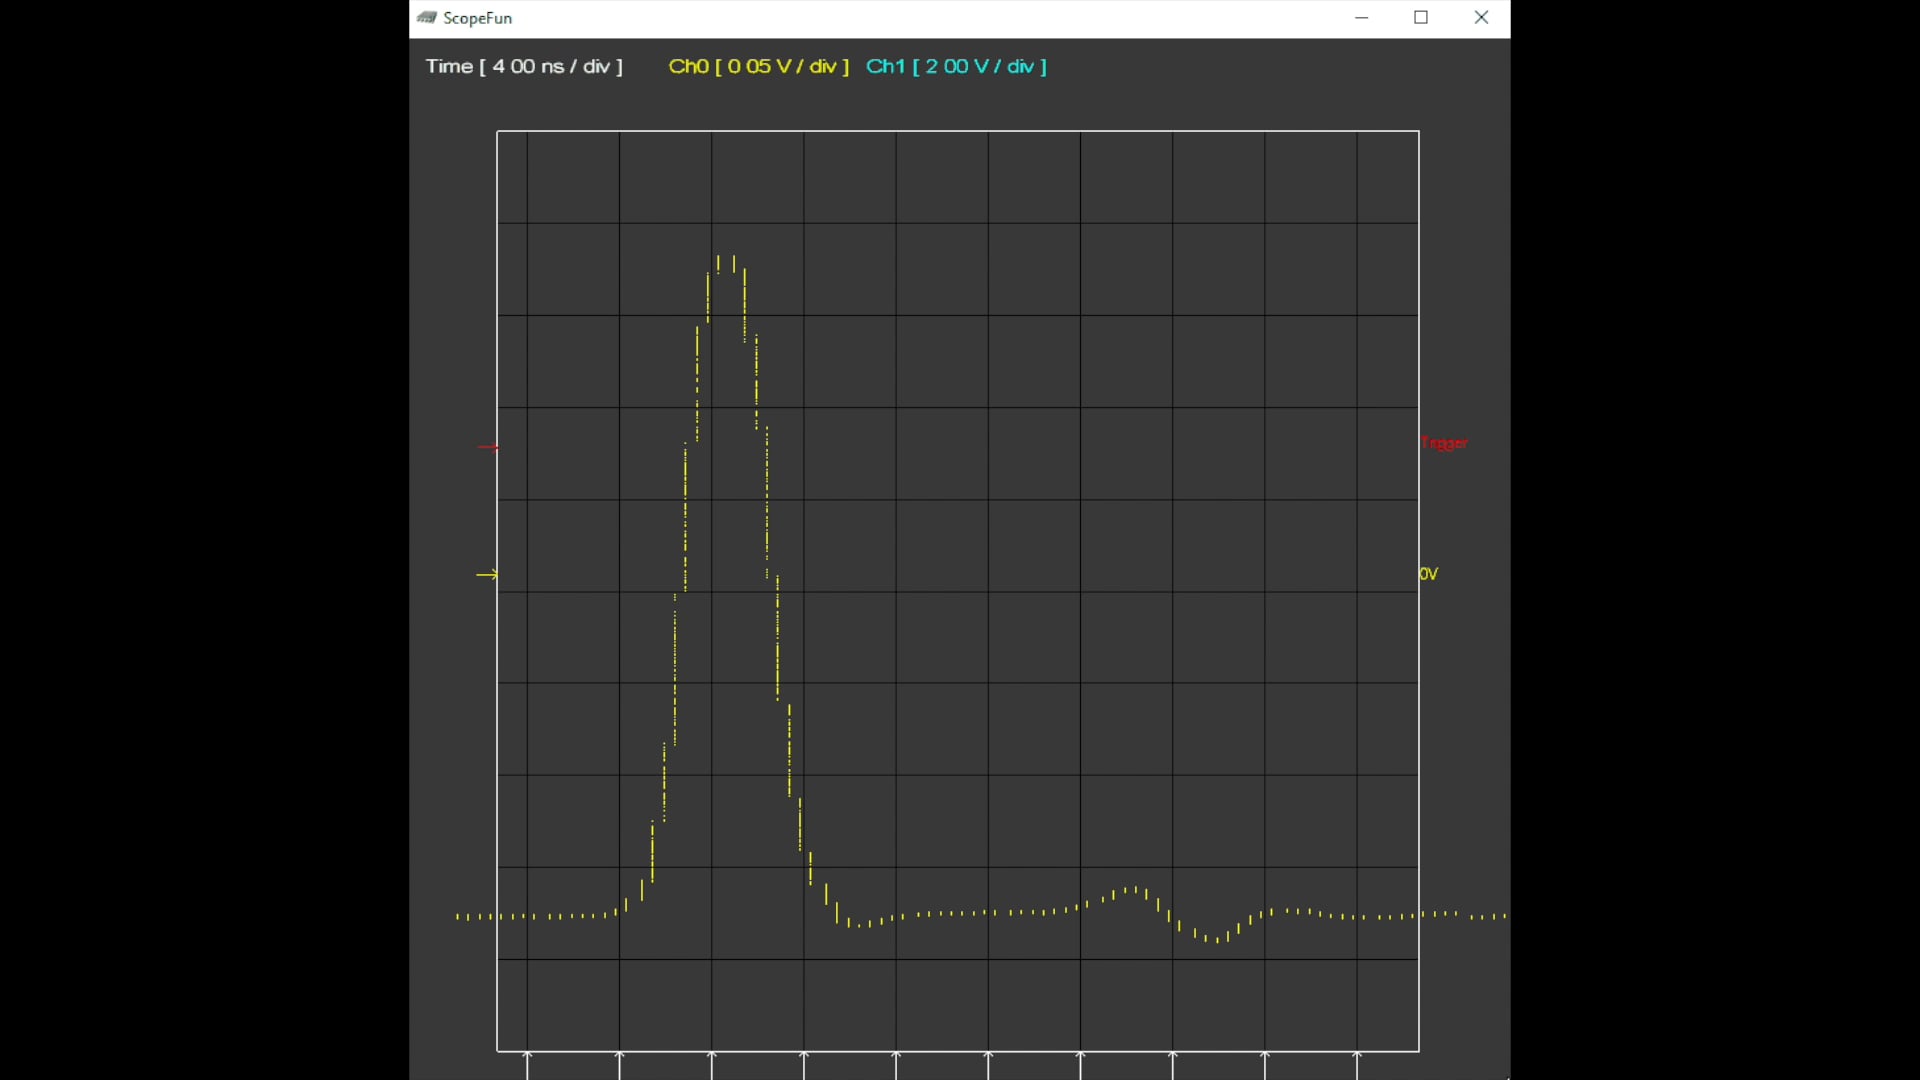The image size is (1920, 1080).
Task: Maximize the ScopeFun window
Action: click(1421, 18)
